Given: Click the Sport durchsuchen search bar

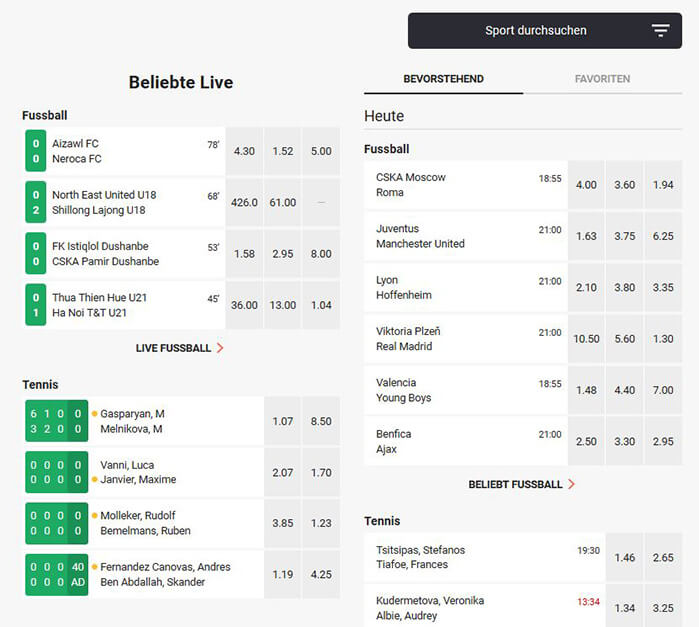Looking at the screenshot, I should (545, 31).
